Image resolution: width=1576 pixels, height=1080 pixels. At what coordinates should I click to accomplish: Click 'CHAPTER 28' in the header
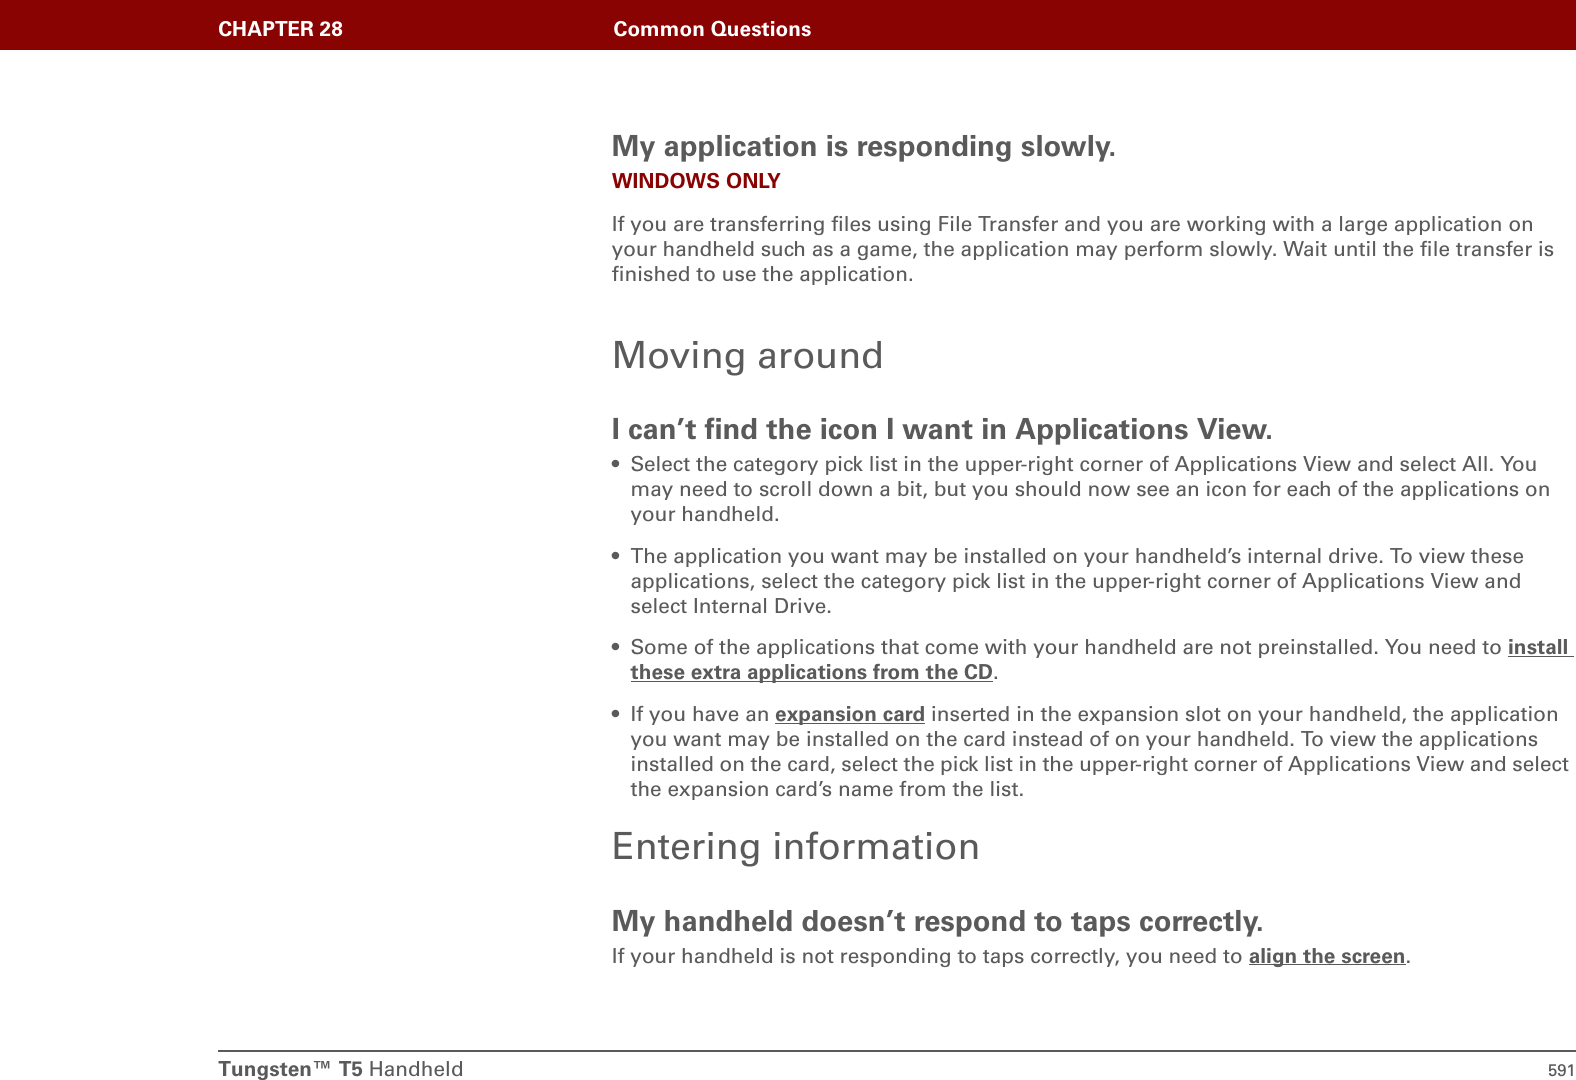click(280, 29)
